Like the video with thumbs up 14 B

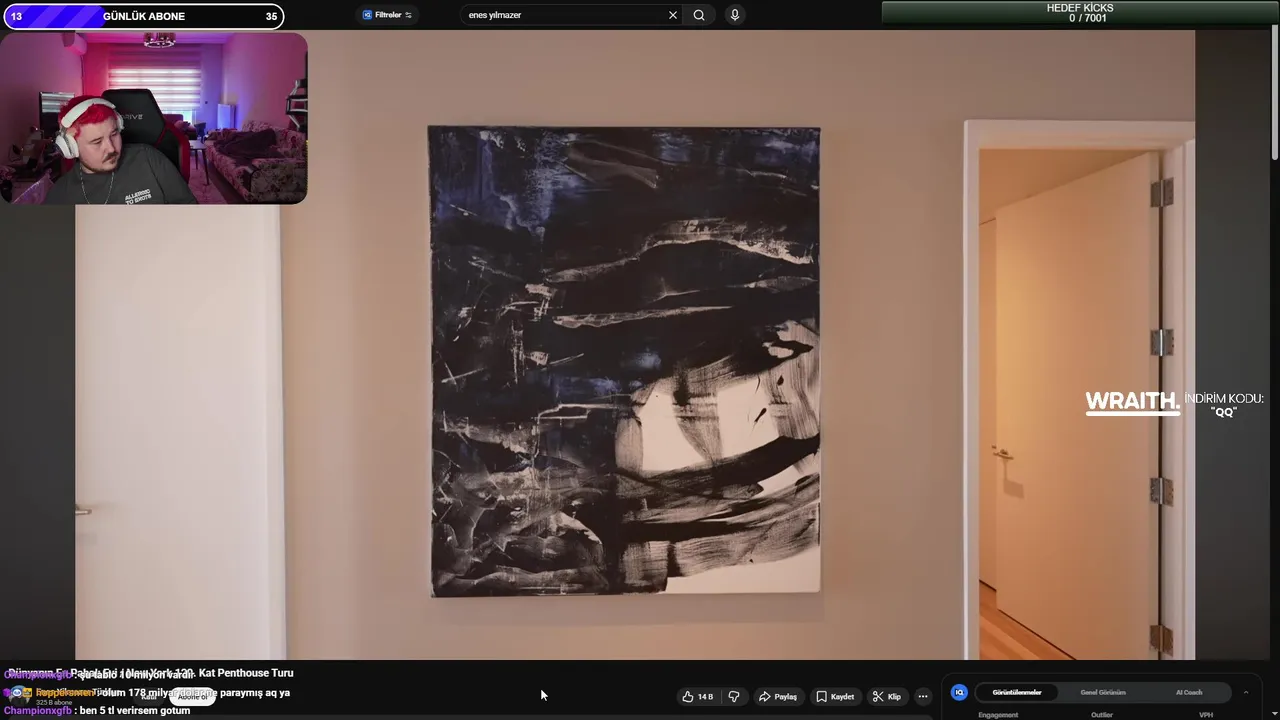[x=698, y=697]
